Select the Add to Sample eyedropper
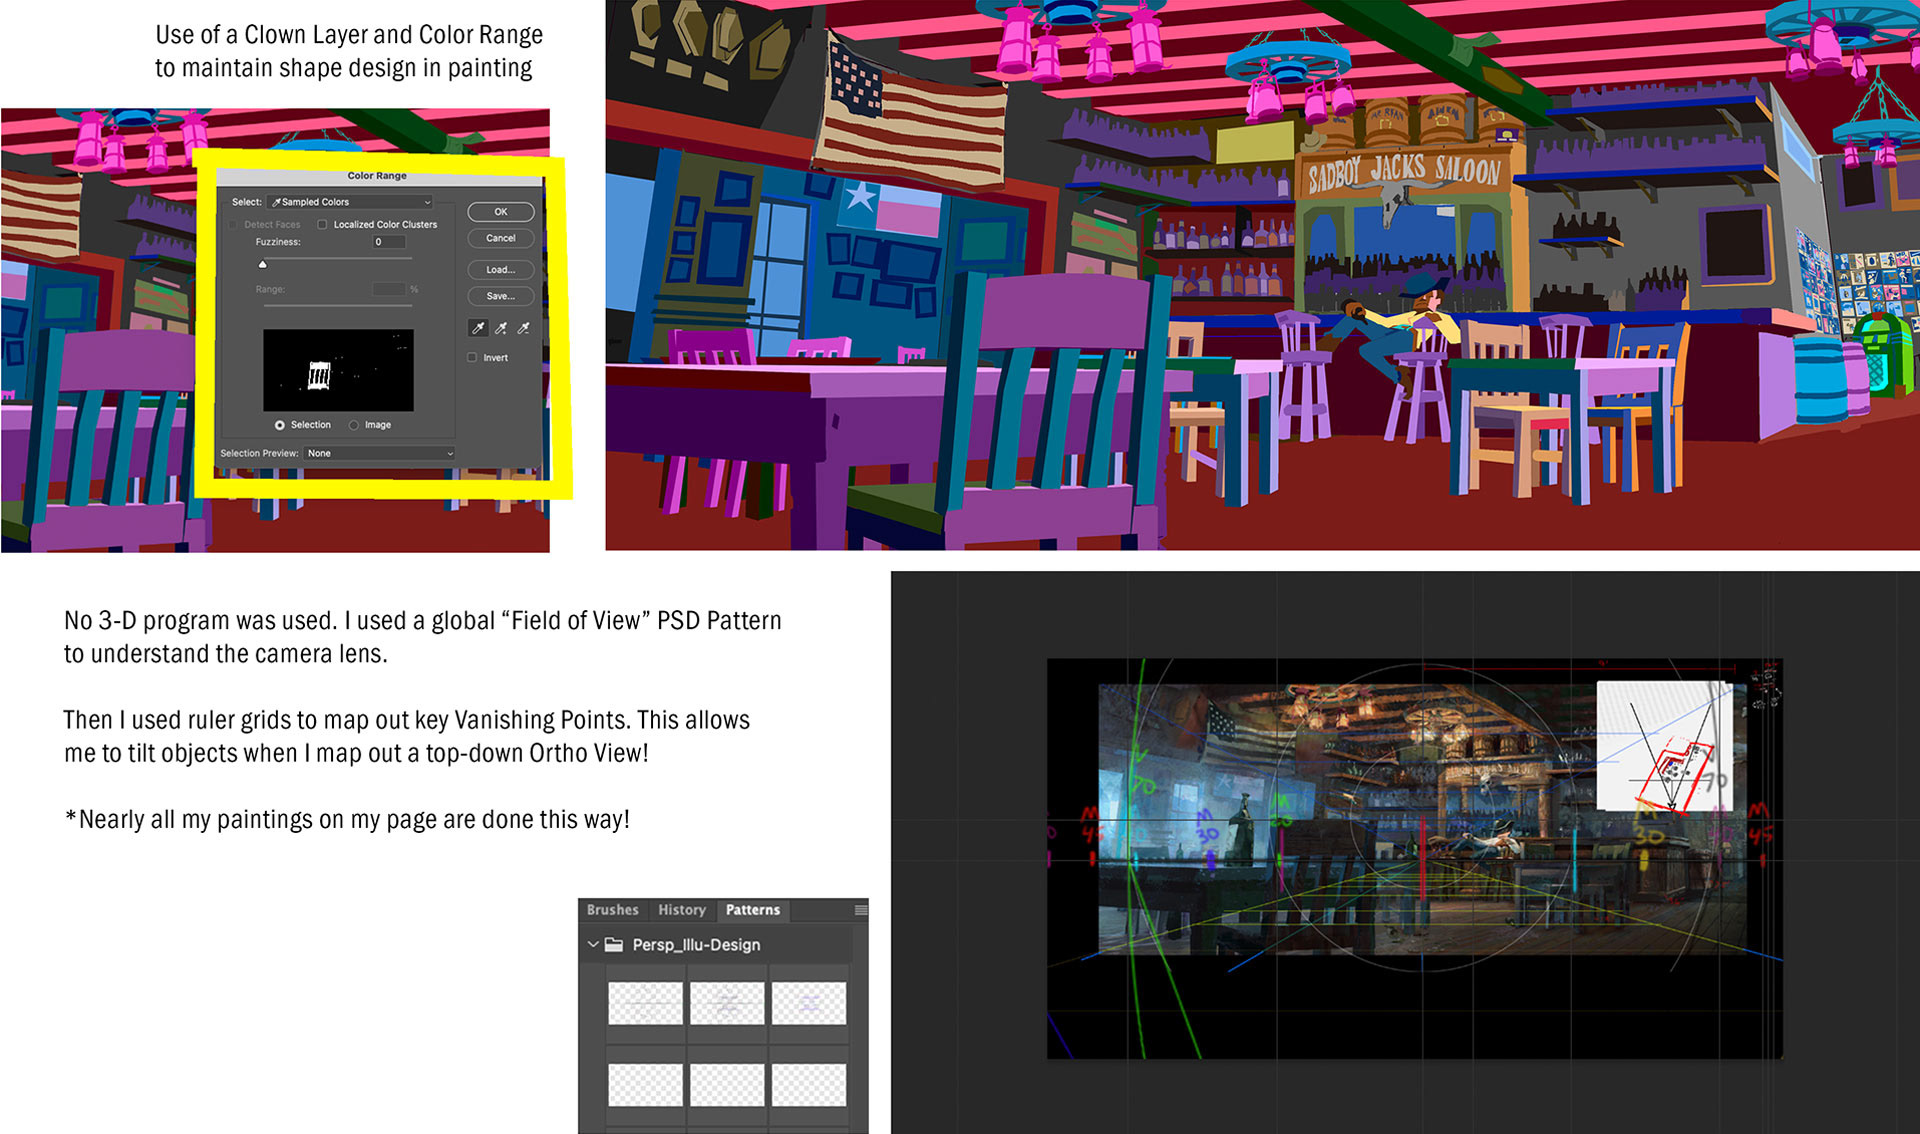Image resolution: width=1920 pixels, height=1134 pixels. tap(501, 328)
